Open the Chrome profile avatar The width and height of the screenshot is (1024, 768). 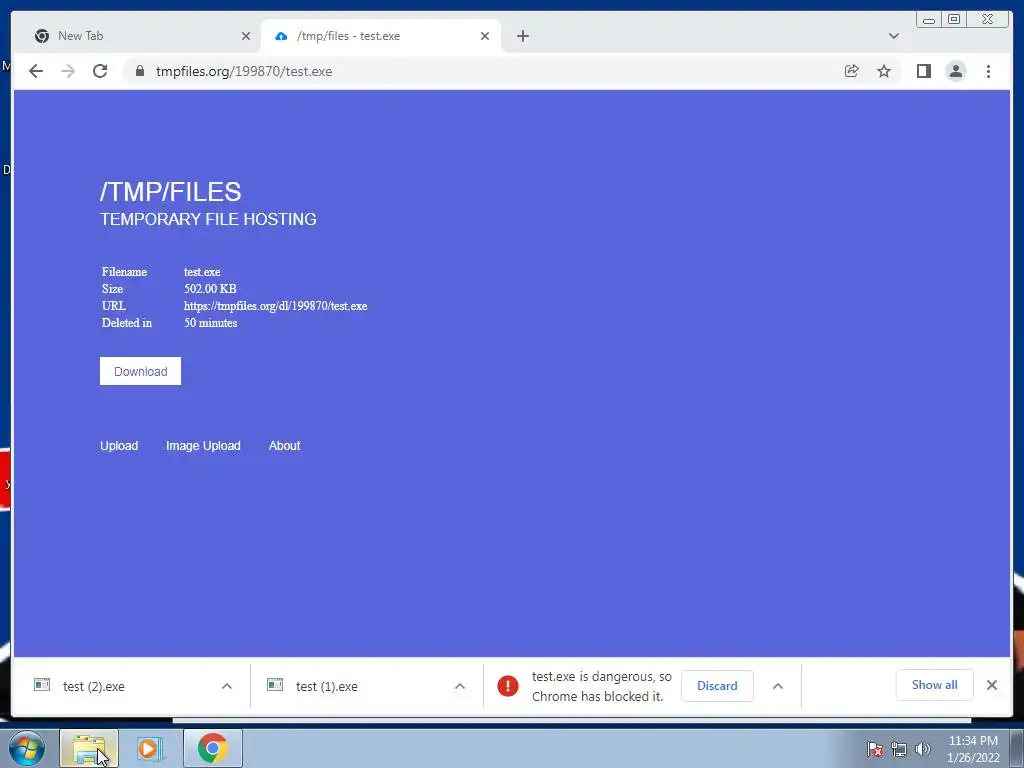click(x=955, y=71)
